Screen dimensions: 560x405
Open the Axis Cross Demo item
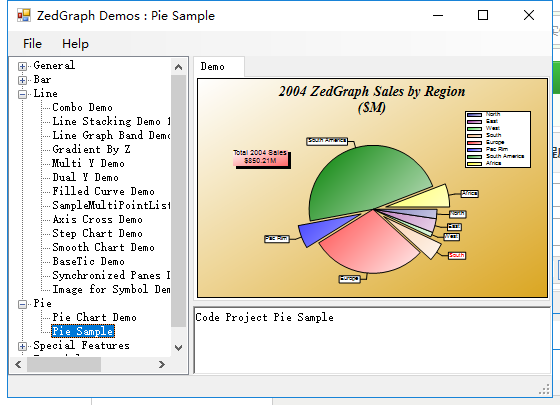pyautogui.click(x=98, y=219)
